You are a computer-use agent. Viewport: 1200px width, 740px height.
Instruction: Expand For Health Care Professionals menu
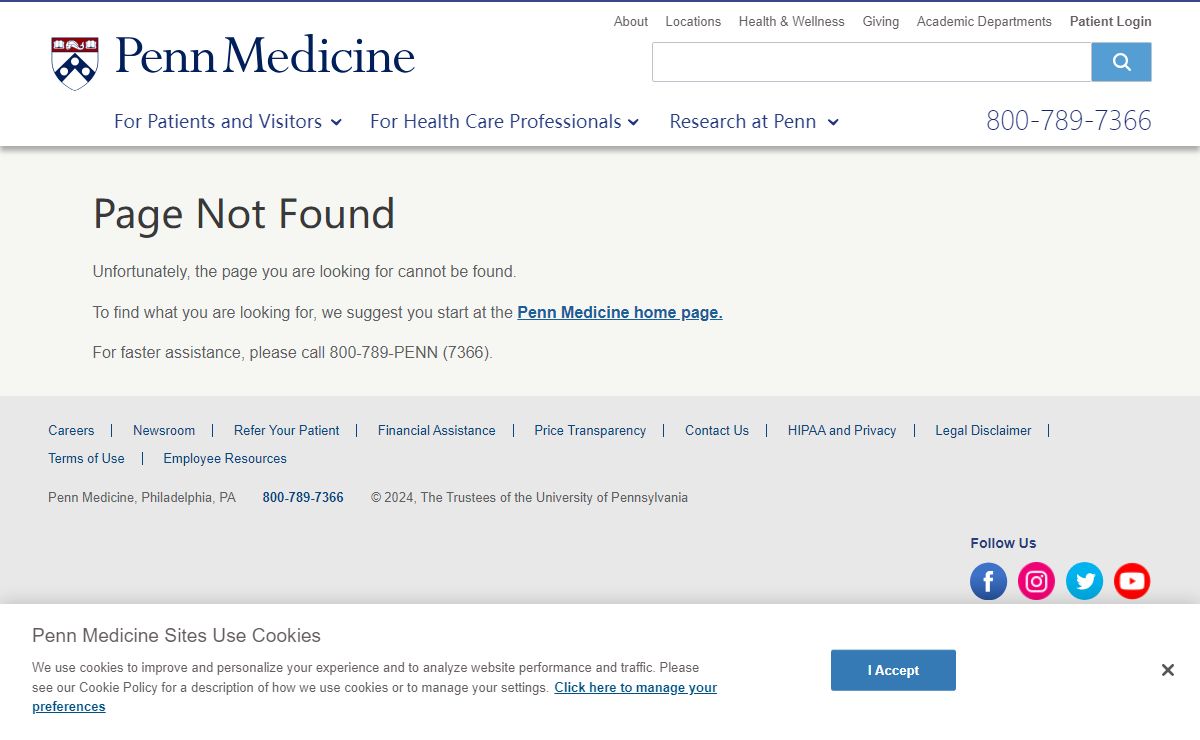click(504, 121)
